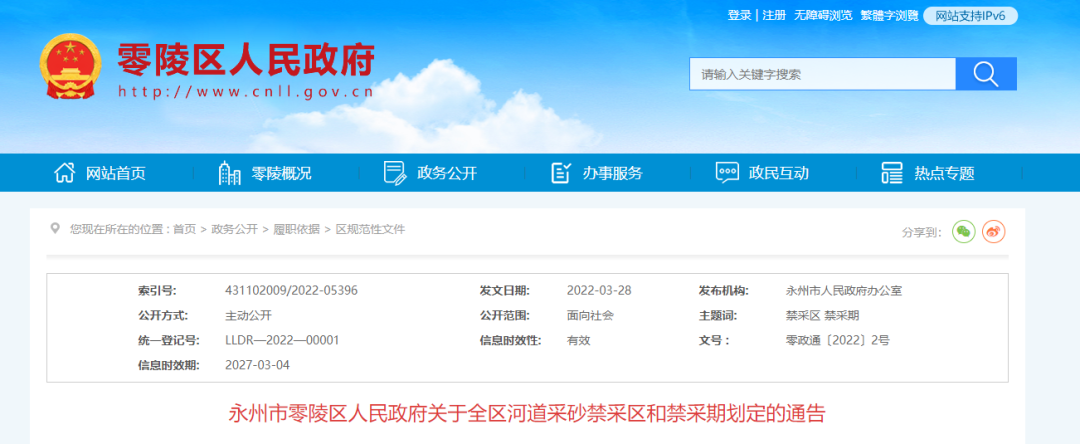Open the 办事服务 navigation menu
1080x444 pixels.
click(612, 173)
